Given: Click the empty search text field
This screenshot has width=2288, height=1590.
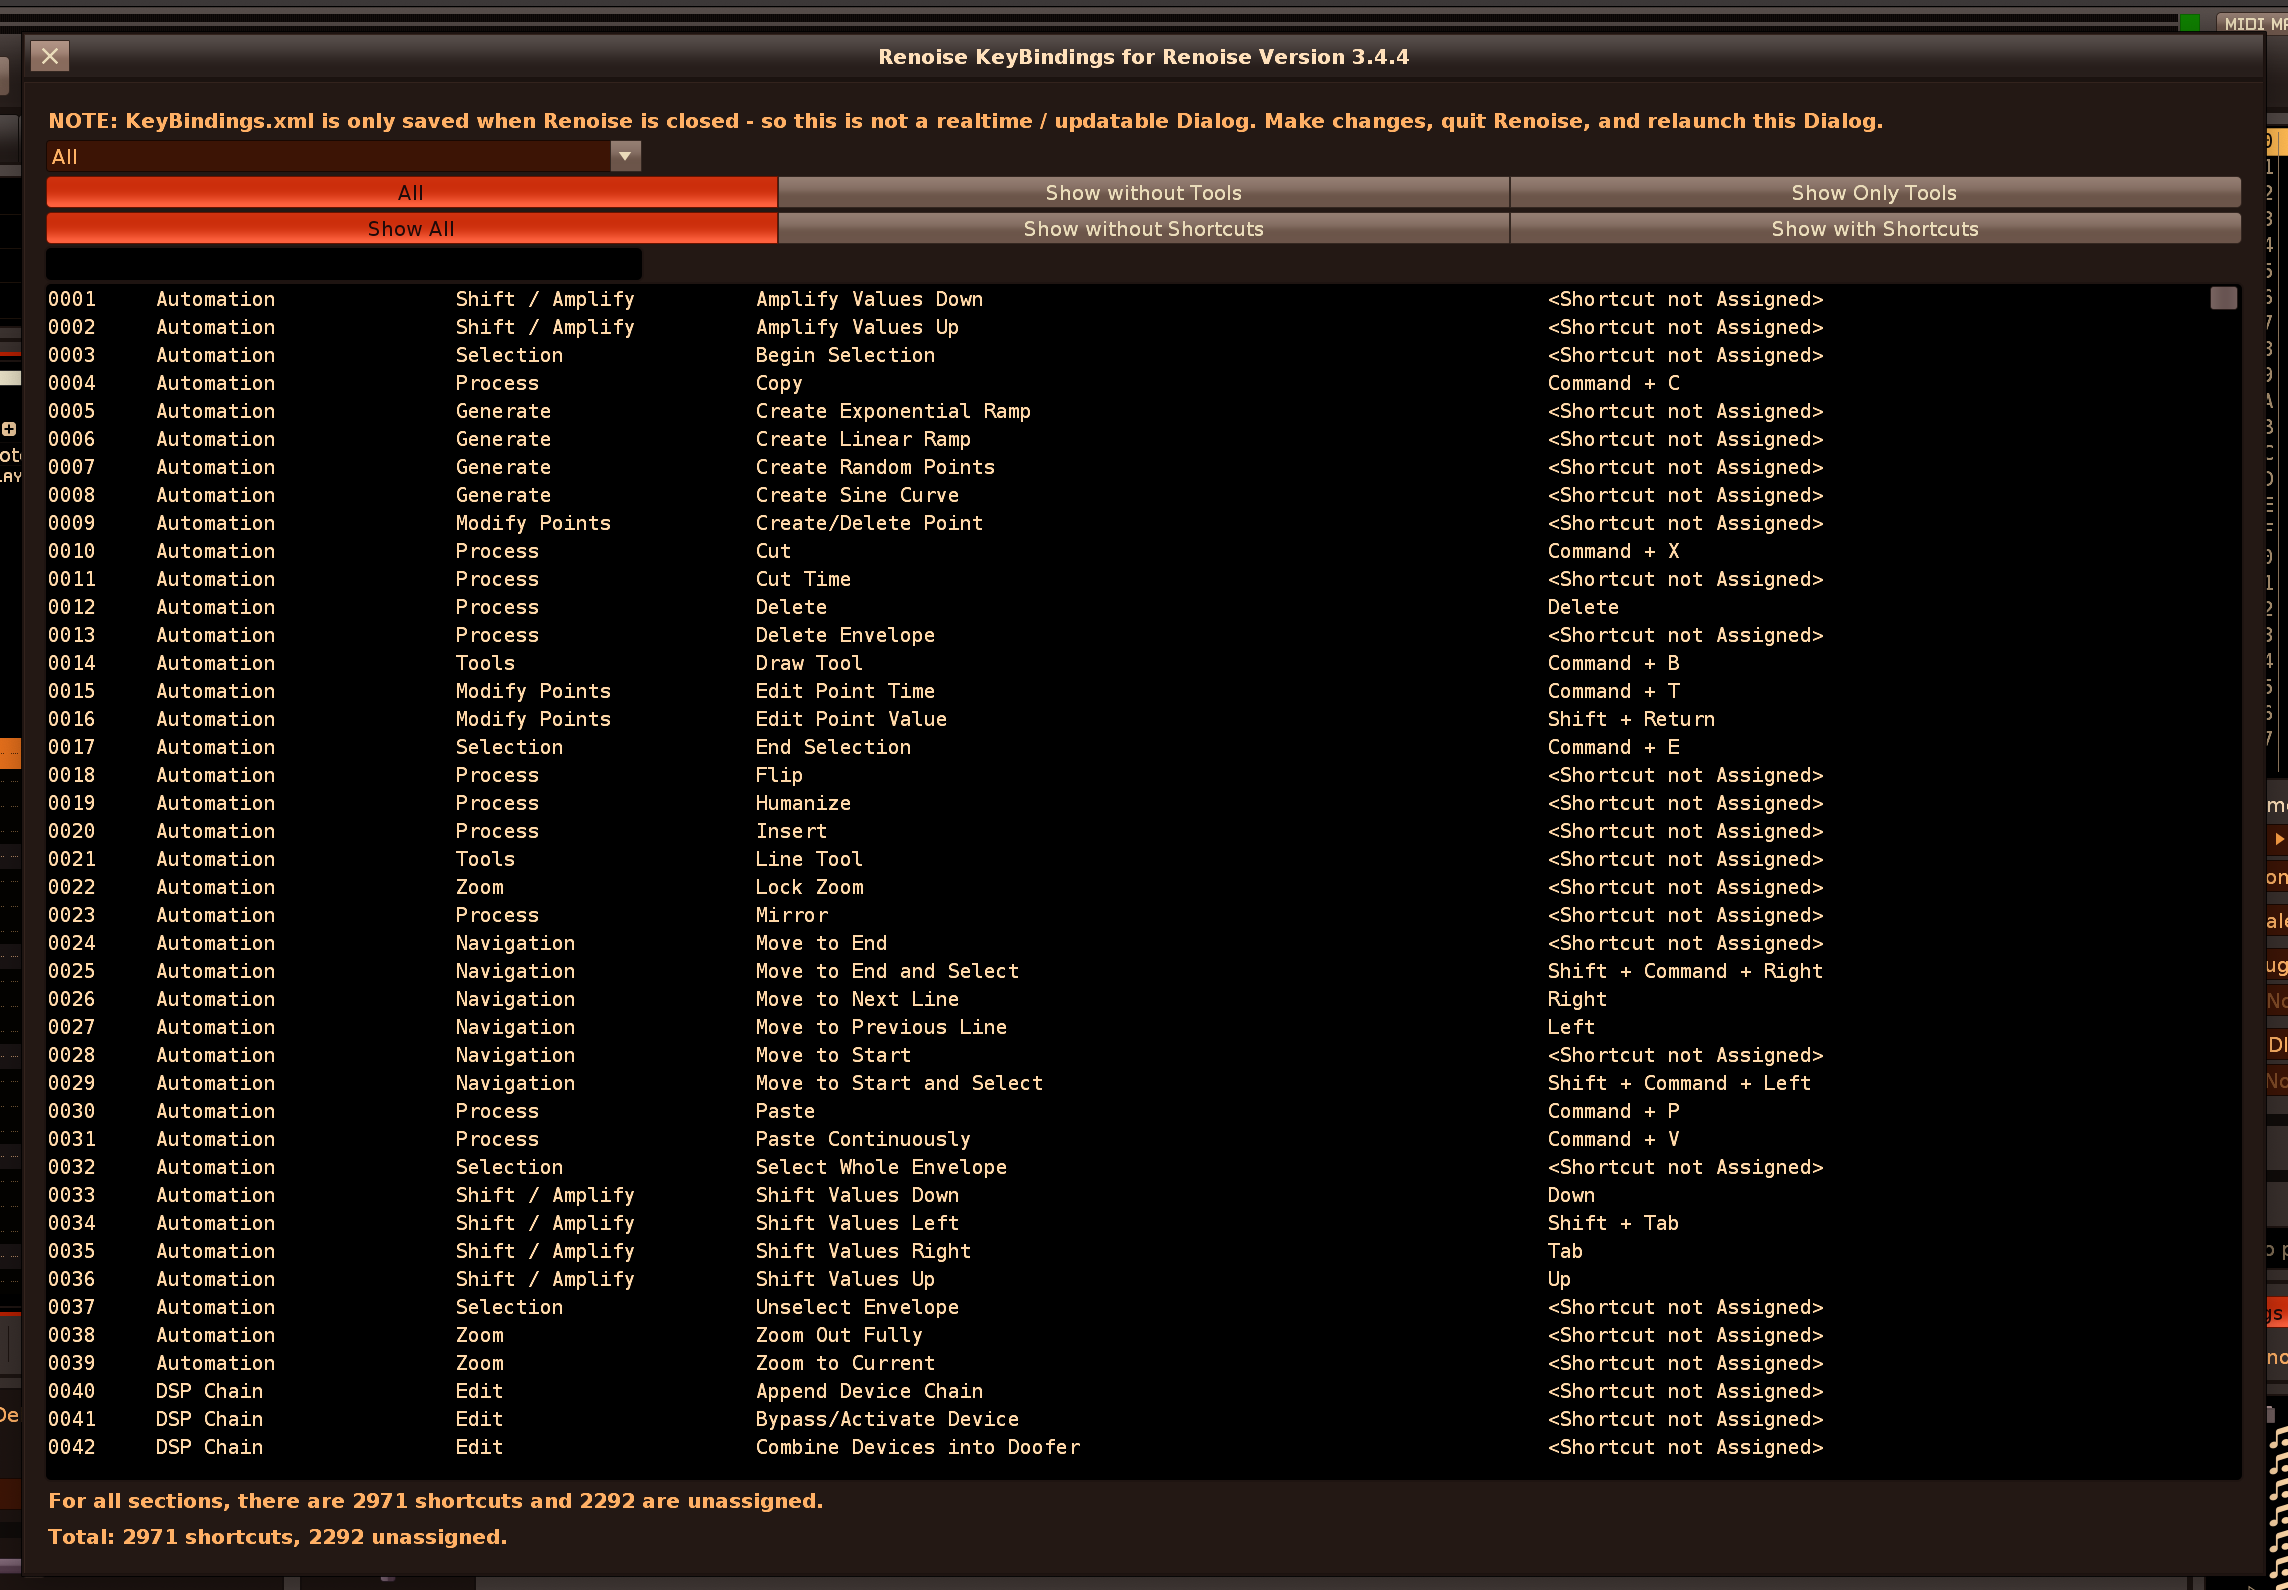Looking at the screenshot, I should pos(344,263).
